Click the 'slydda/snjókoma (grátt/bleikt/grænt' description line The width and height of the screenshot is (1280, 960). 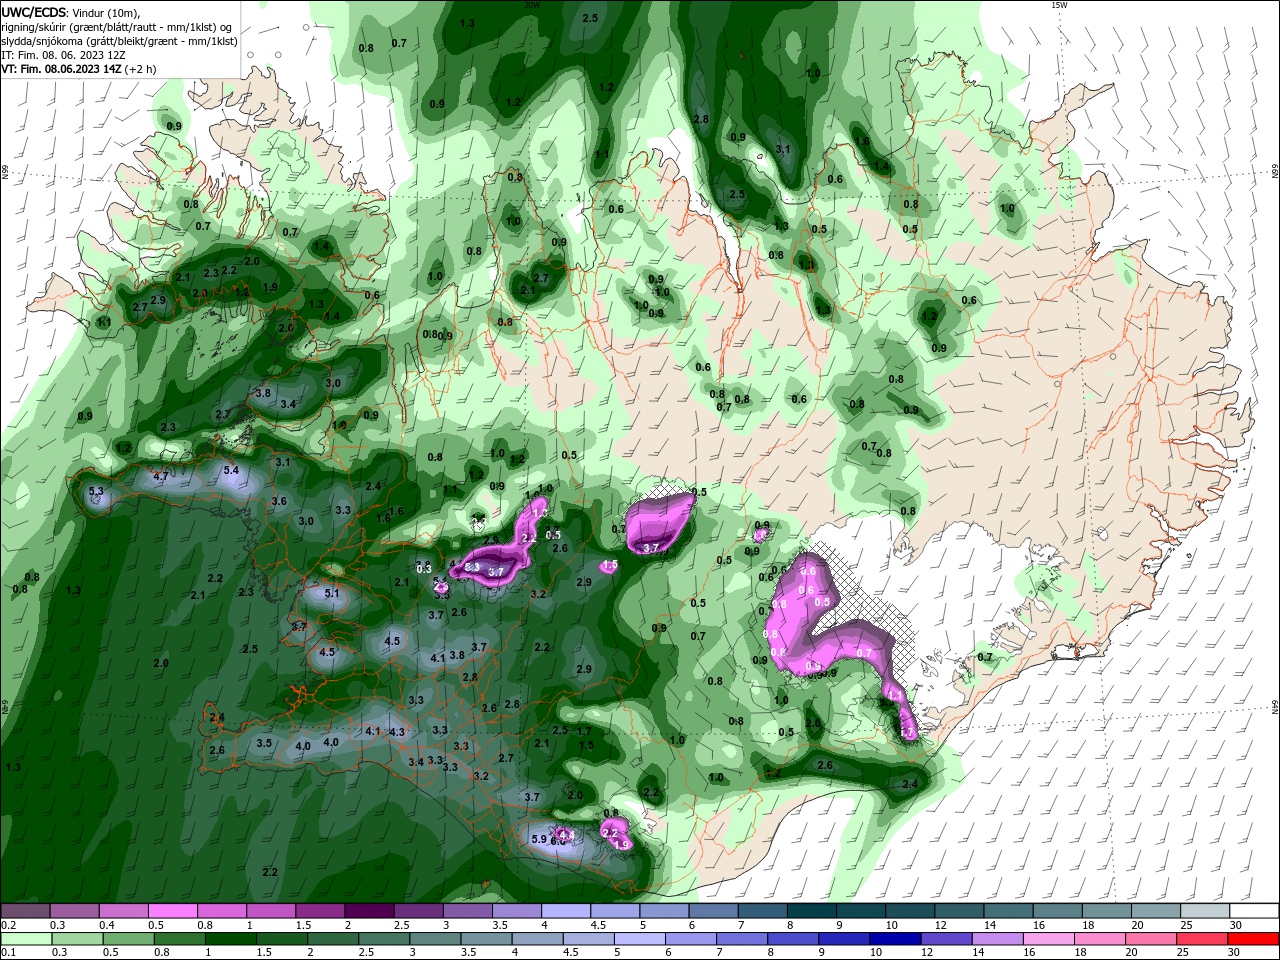click(x=117, y=40)
